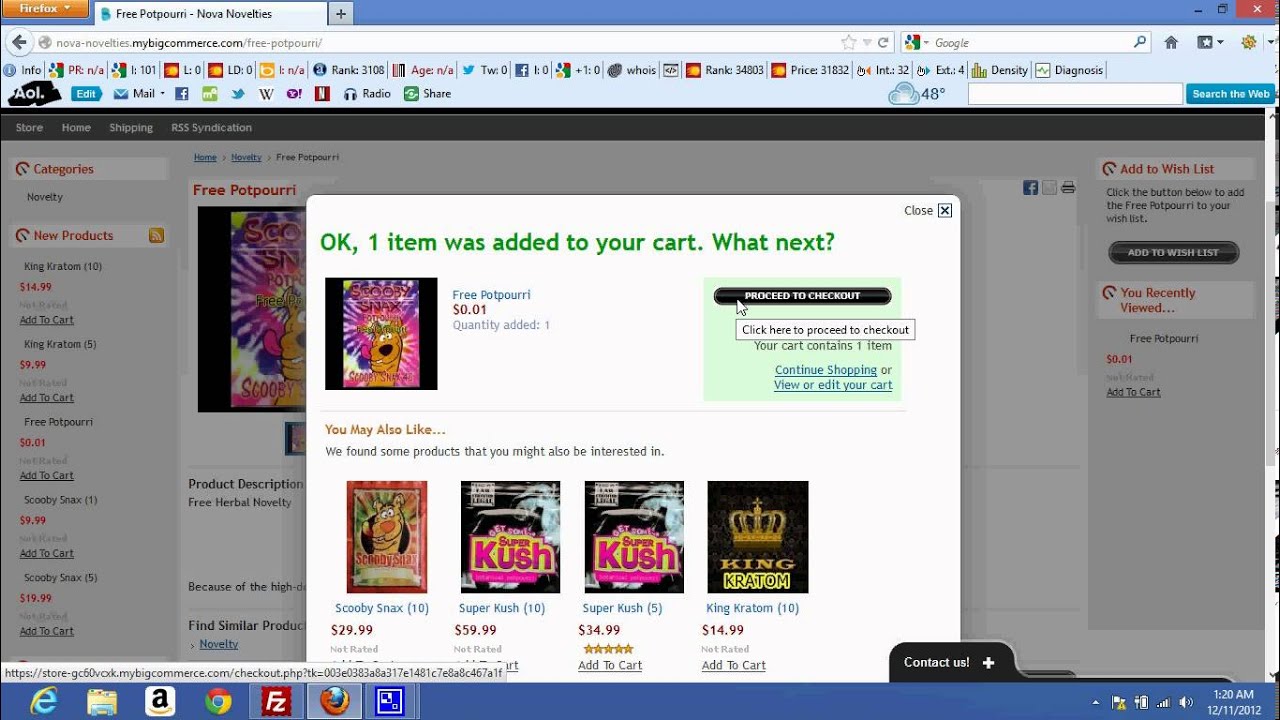The width and height of the screenshot is (1280, 720).
Task: Open the URL history dropdown arrow
Action: pyautogui.click(x=866, y=43)
